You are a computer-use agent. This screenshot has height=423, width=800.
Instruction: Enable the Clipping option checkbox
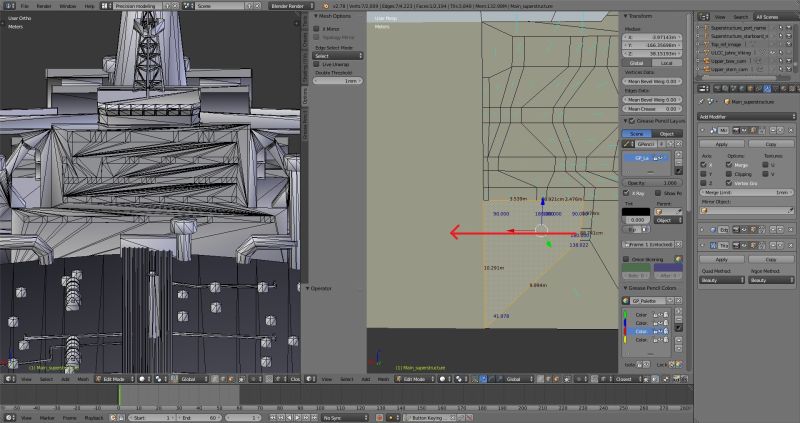click(x=729, y=174)
